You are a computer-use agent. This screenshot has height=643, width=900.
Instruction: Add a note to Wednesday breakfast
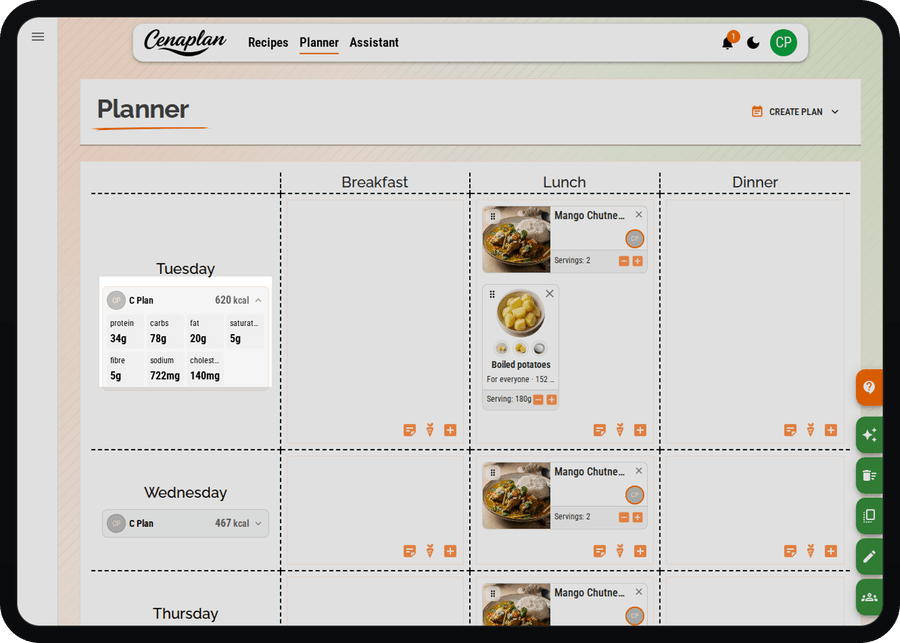point(409,551)
